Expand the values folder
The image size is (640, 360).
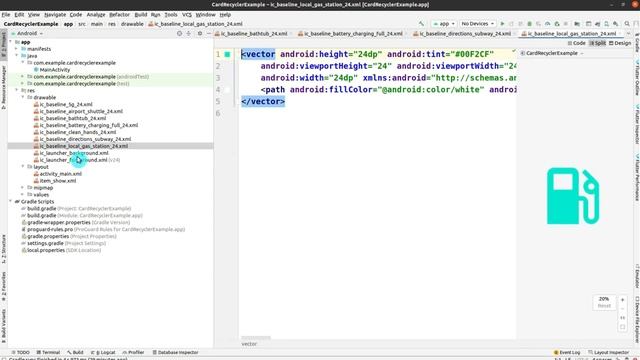pos(23,195)
